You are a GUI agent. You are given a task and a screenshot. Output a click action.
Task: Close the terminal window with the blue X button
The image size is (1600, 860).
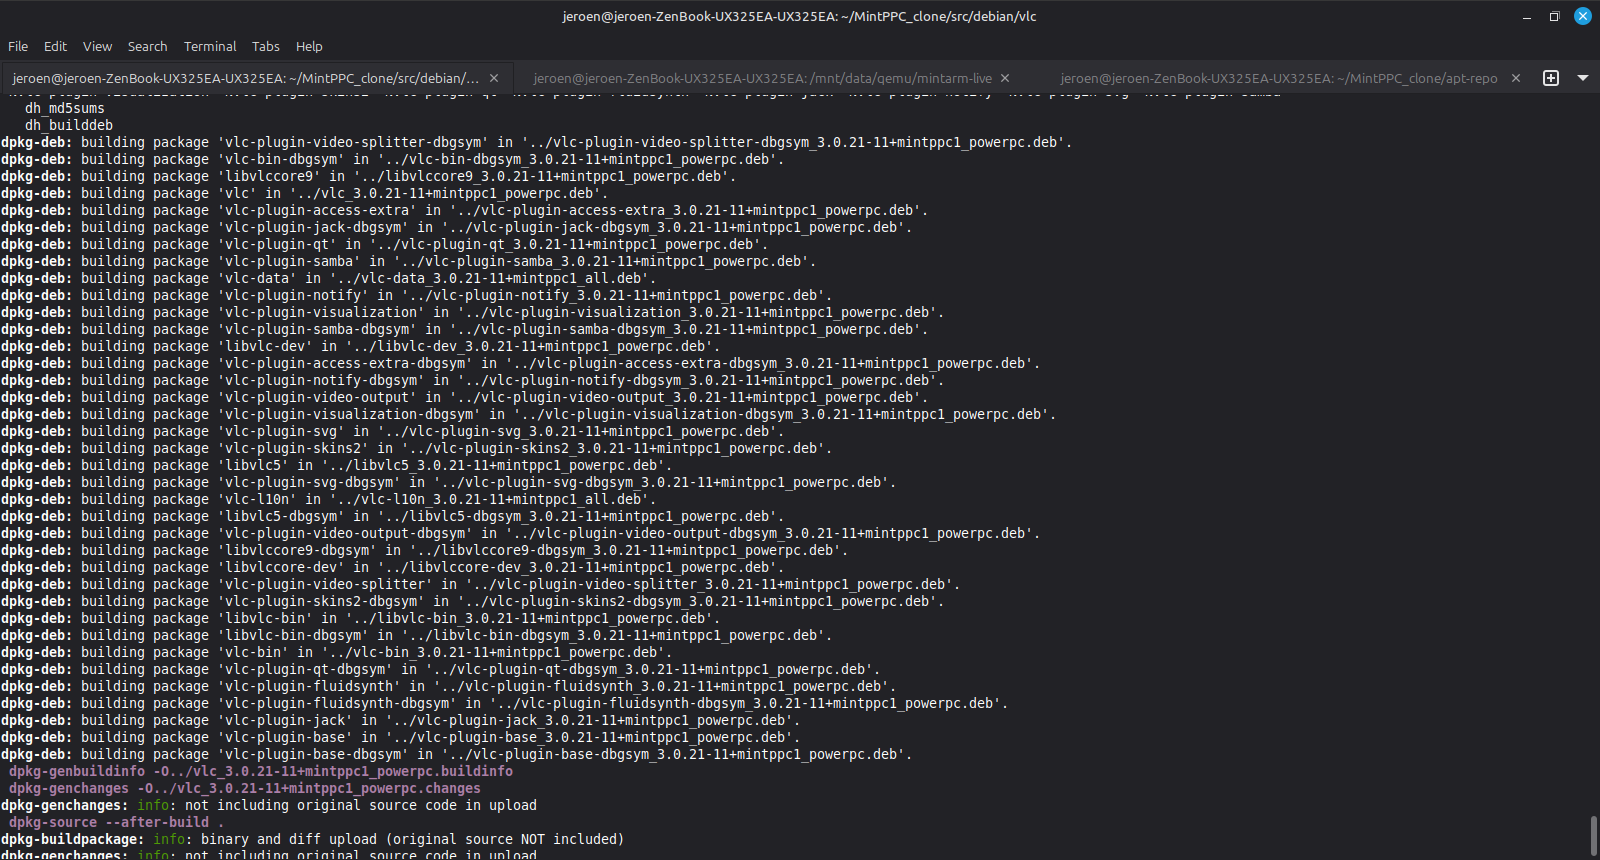(x=1583, y=16)
